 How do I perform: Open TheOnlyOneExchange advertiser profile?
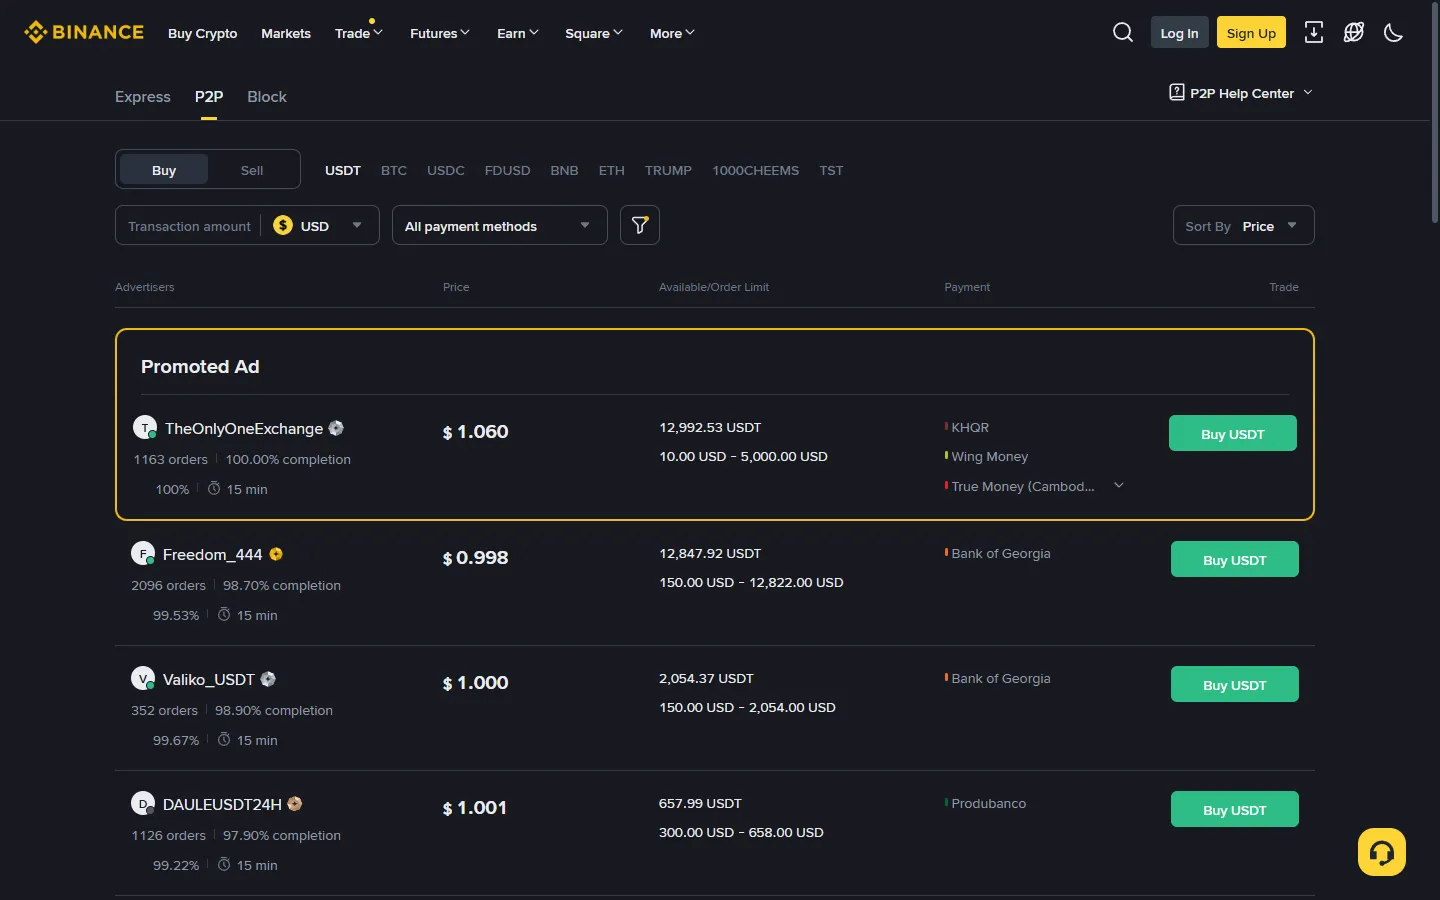pyautogui.click(x=244, y=428)
